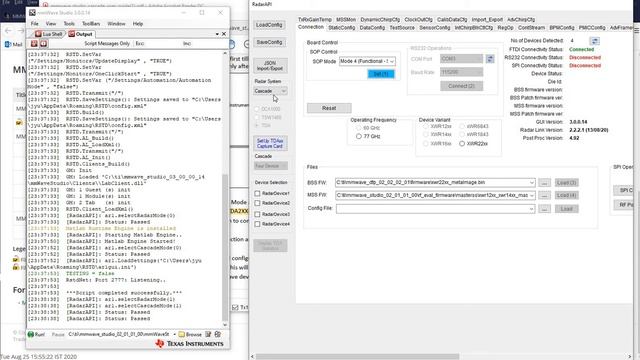Click the edit script icon beside Browse
Viewport: 640px width, 360px height.
point(208,334)
